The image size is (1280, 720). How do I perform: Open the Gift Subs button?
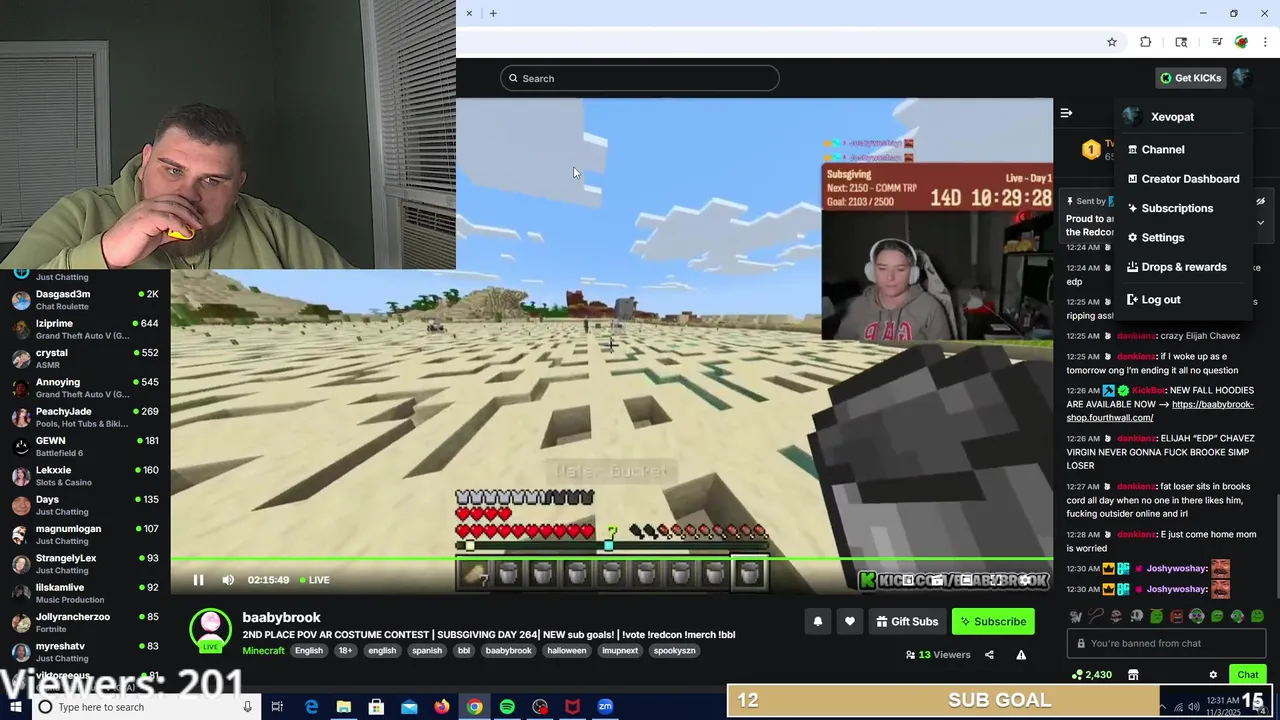tap(907, 621)
